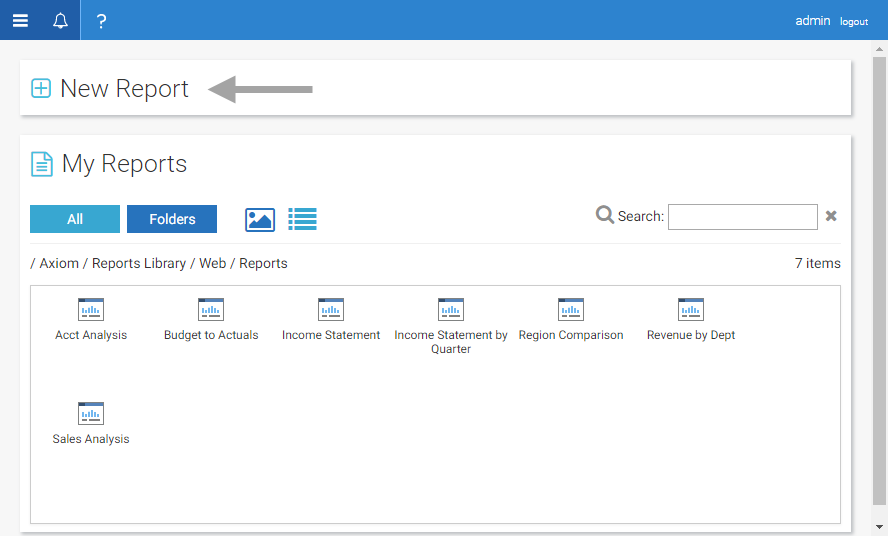The height and width of the screenshot is (536, 888).
Task: Click the My Reports document icon
Action: pos(41,164)
